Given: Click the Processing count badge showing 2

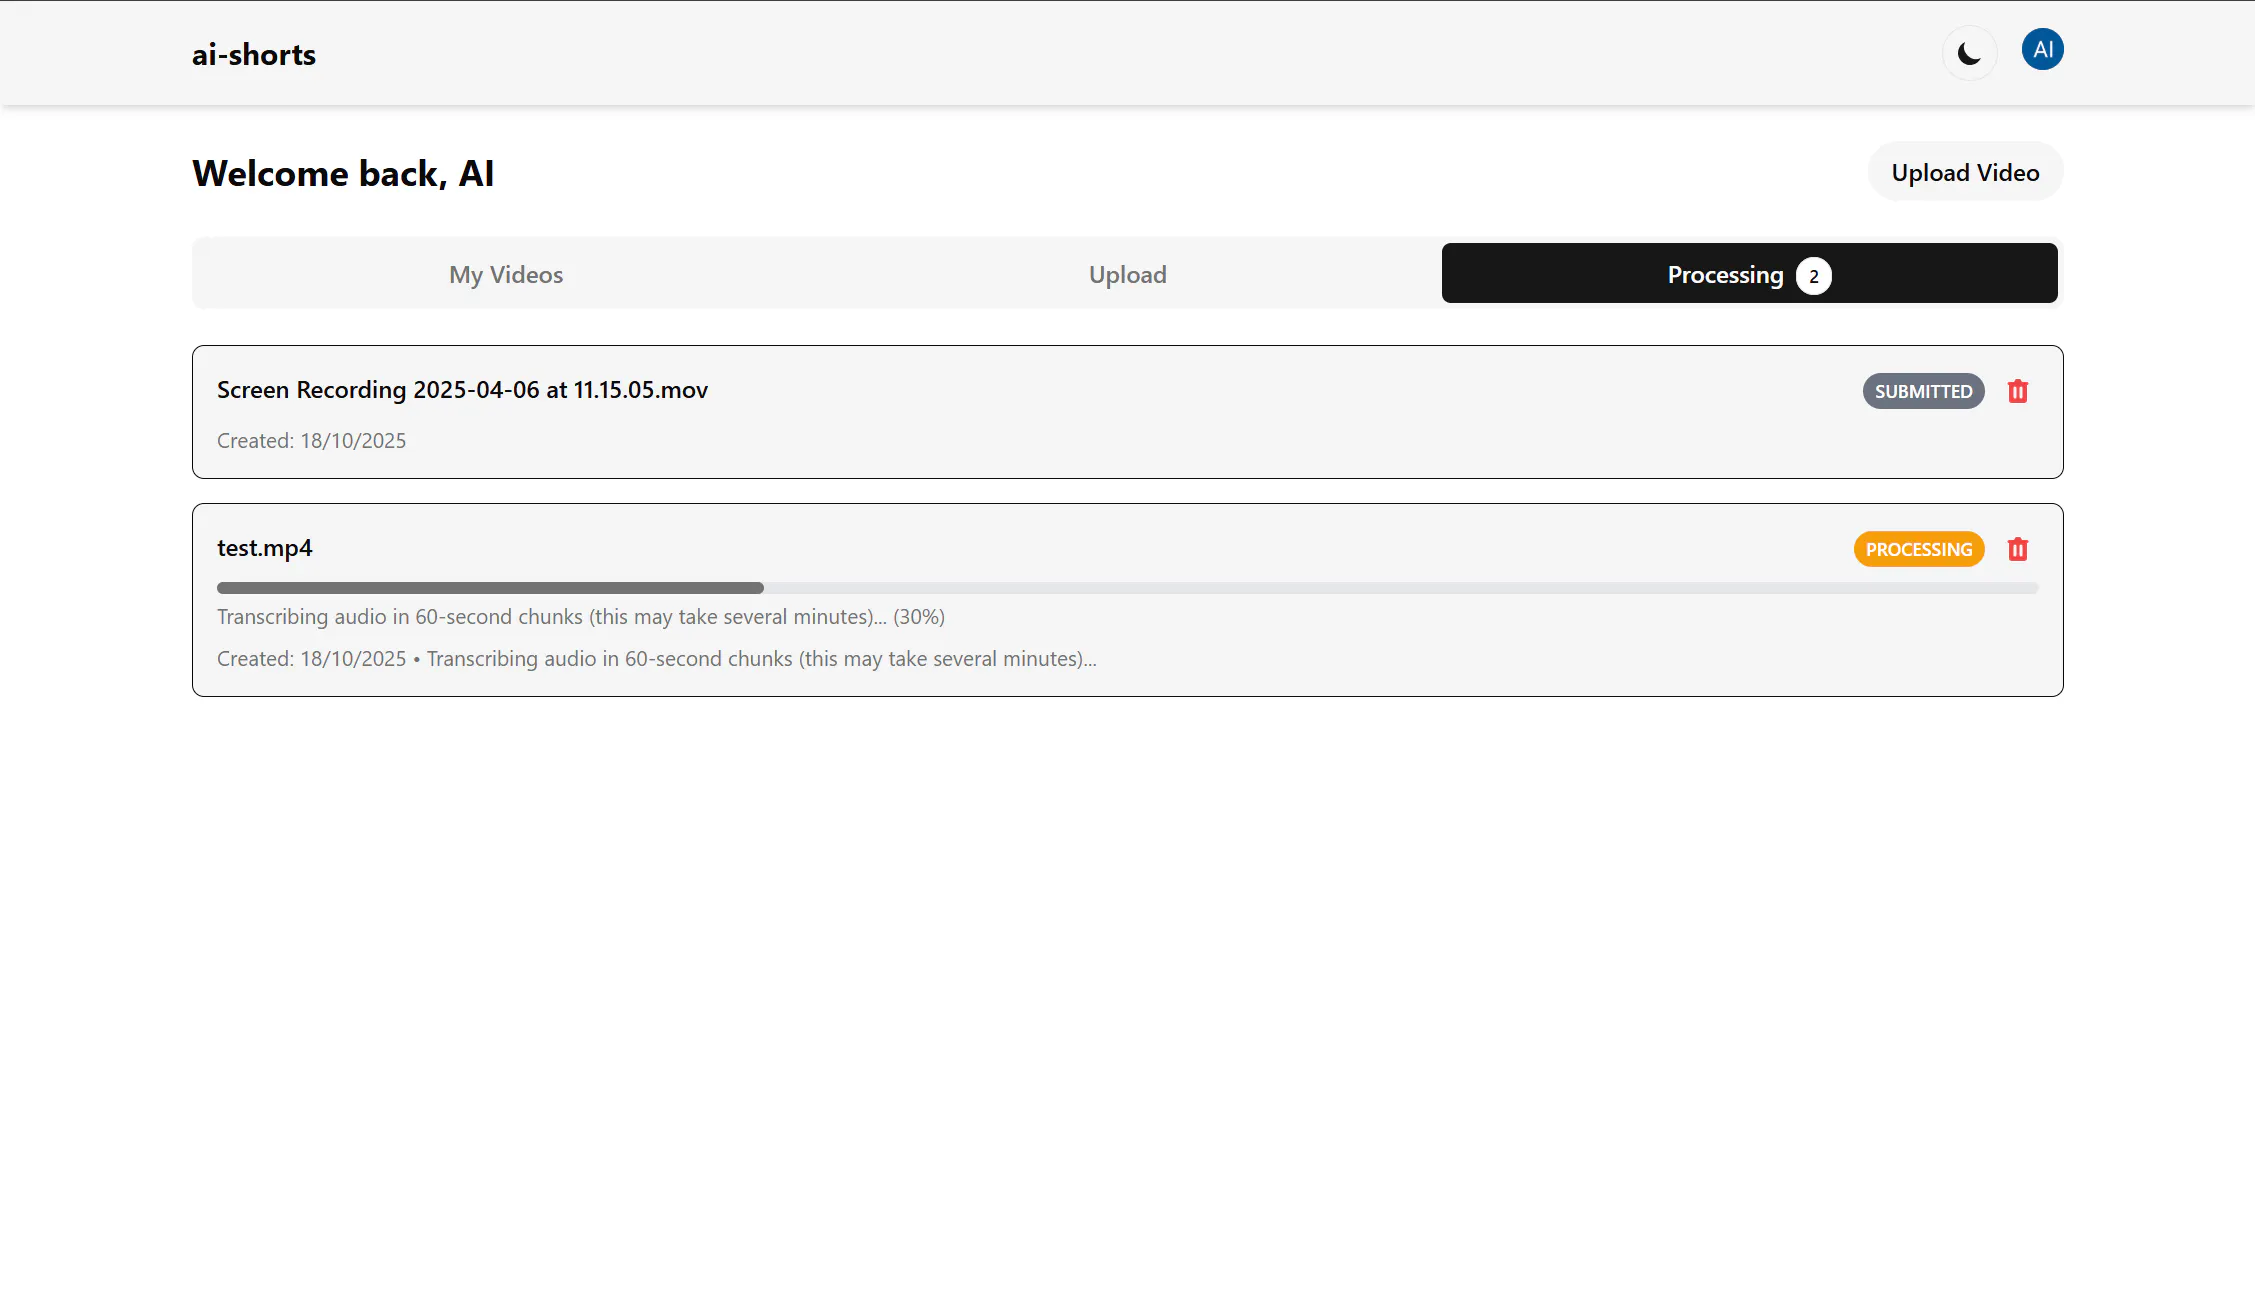Looking at the screenshot, I should tap(1813, 276).
